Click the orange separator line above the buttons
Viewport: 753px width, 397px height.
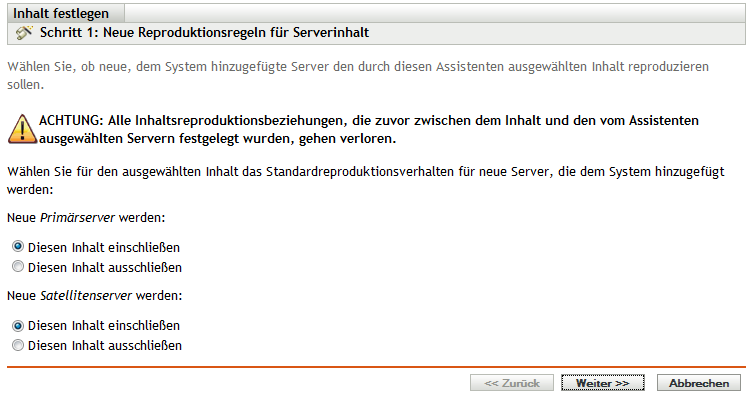coord(376,367)
